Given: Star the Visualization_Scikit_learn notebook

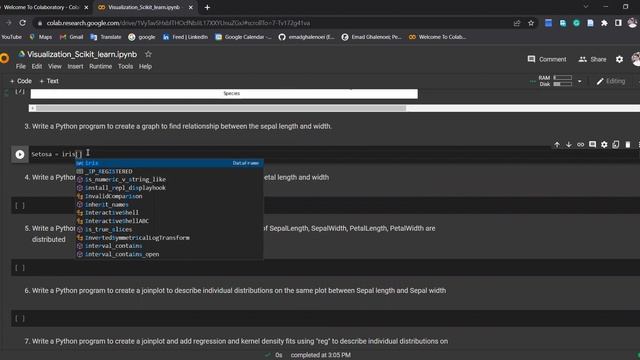Looking at the screenshot, I should coord(148,54).
